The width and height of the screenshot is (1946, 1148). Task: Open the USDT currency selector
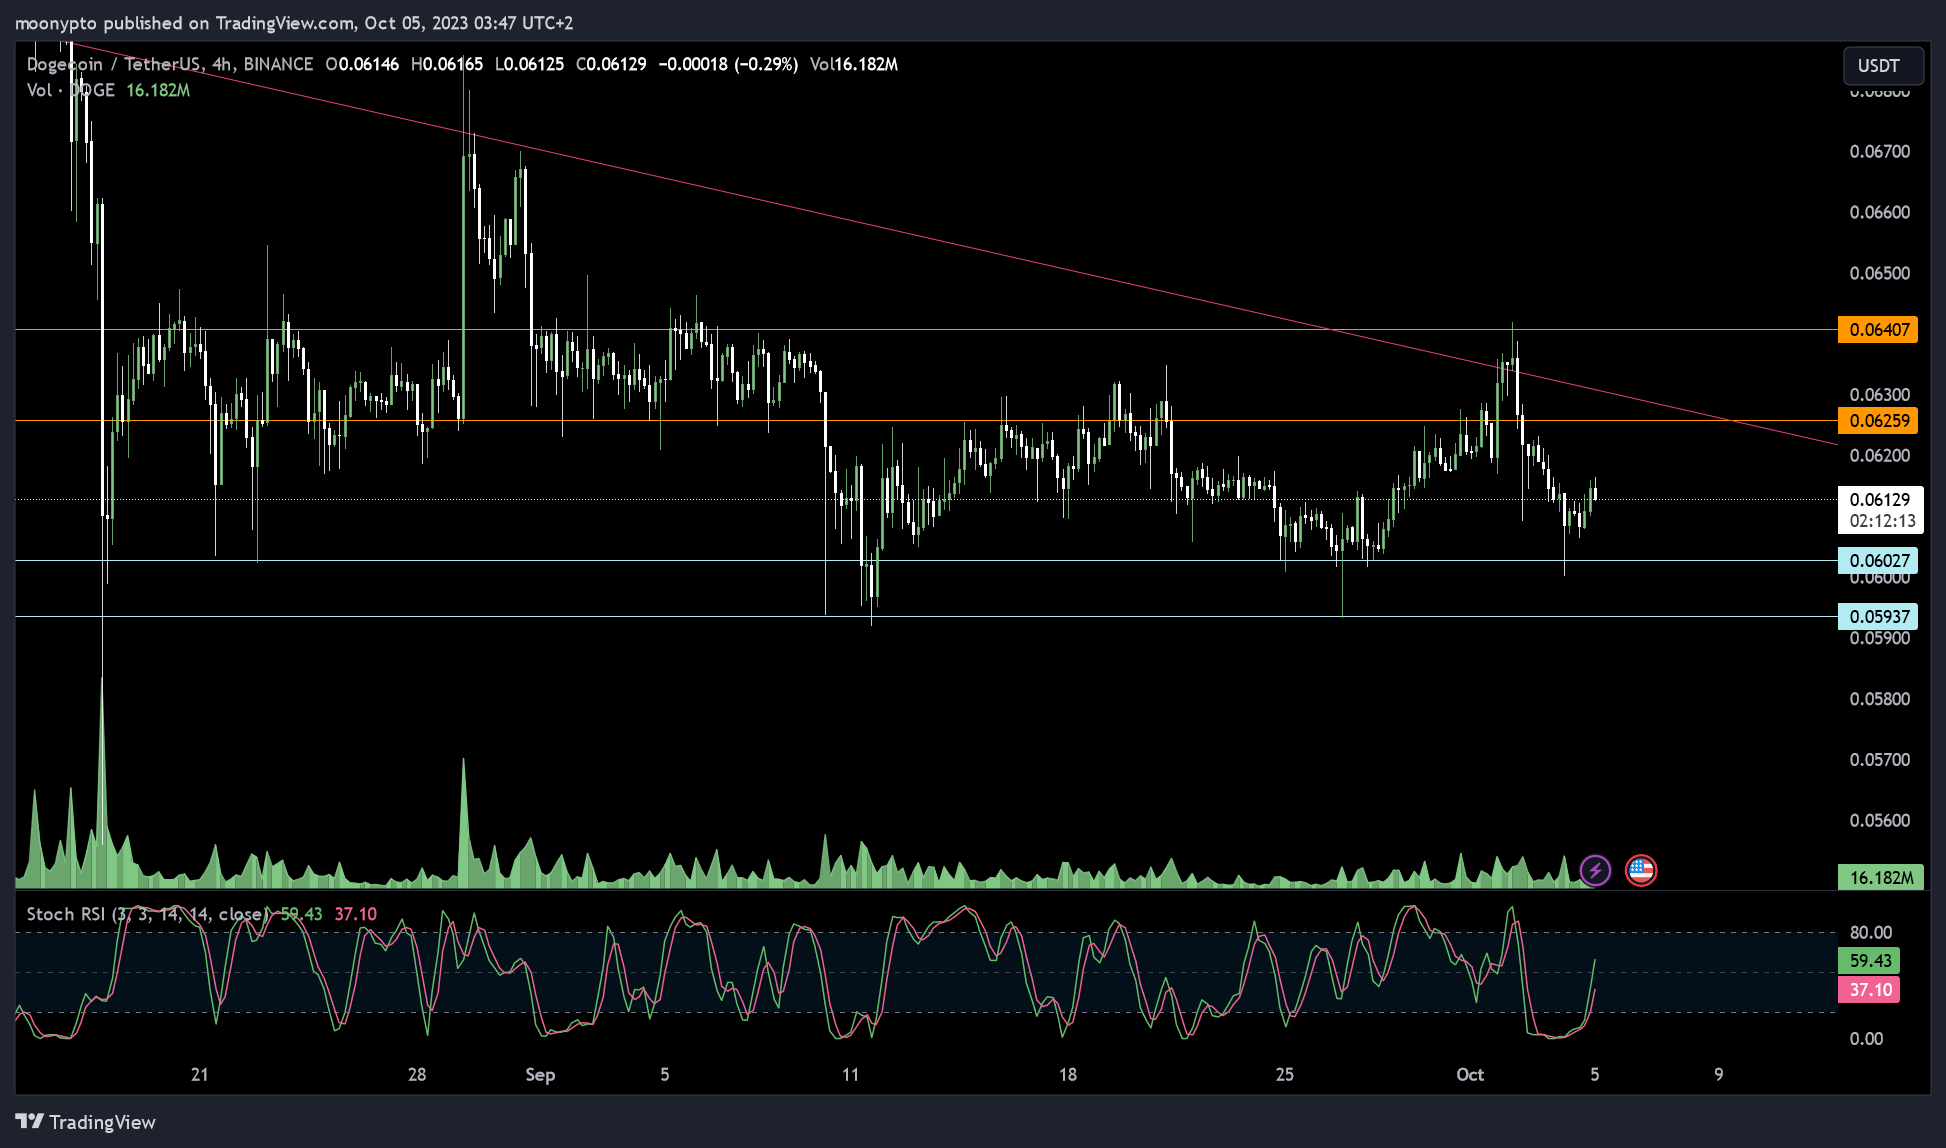click(1883, 66)
